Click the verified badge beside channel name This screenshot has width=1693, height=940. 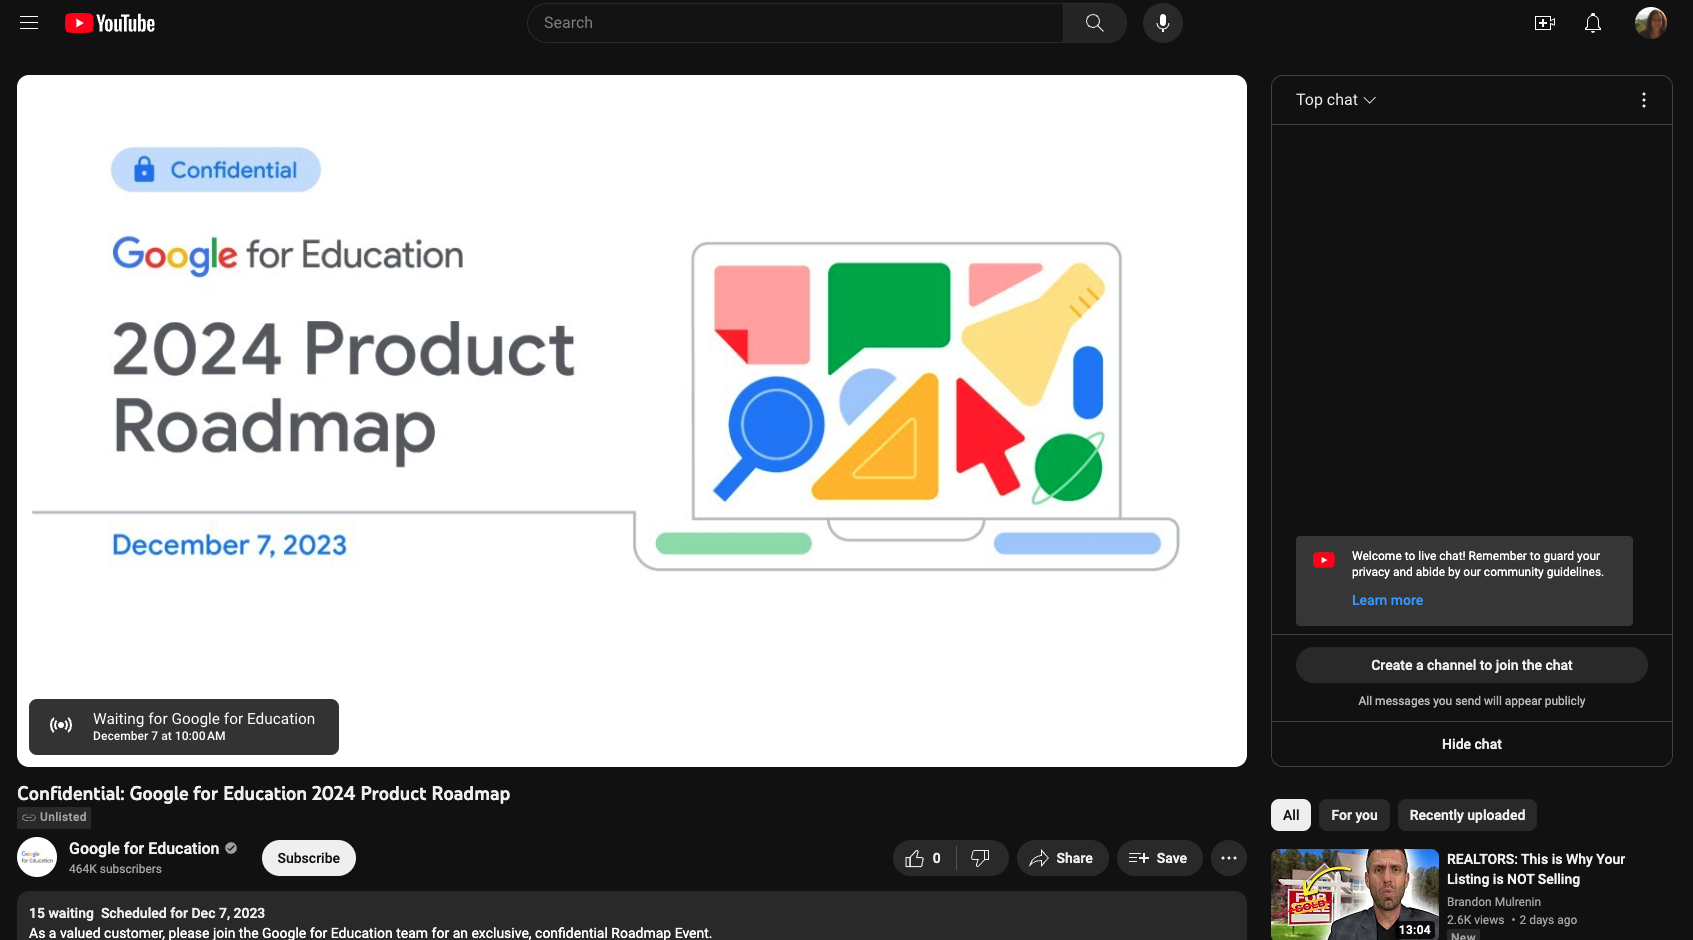point(231,848)
